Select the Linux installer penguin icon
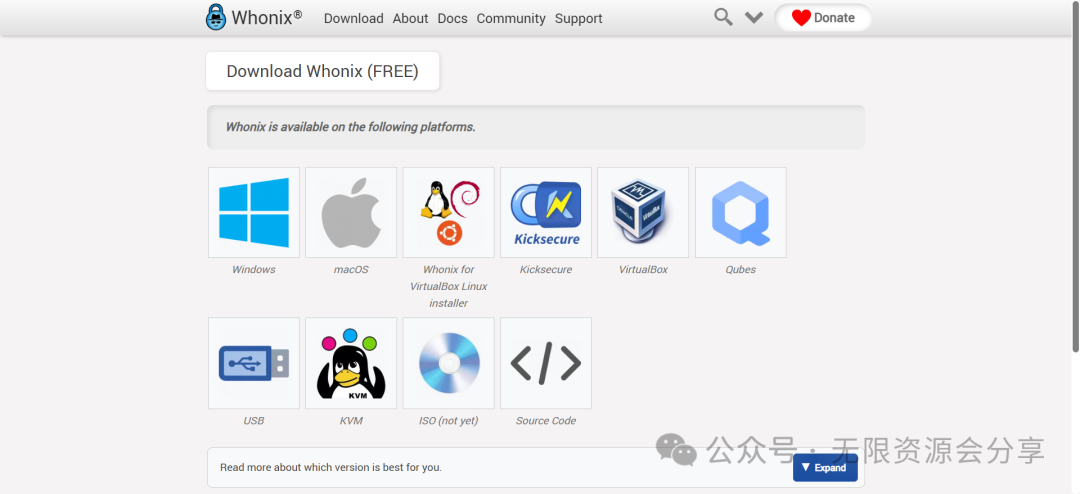This screenshot has width=1080, height=494. coord(448,212)
